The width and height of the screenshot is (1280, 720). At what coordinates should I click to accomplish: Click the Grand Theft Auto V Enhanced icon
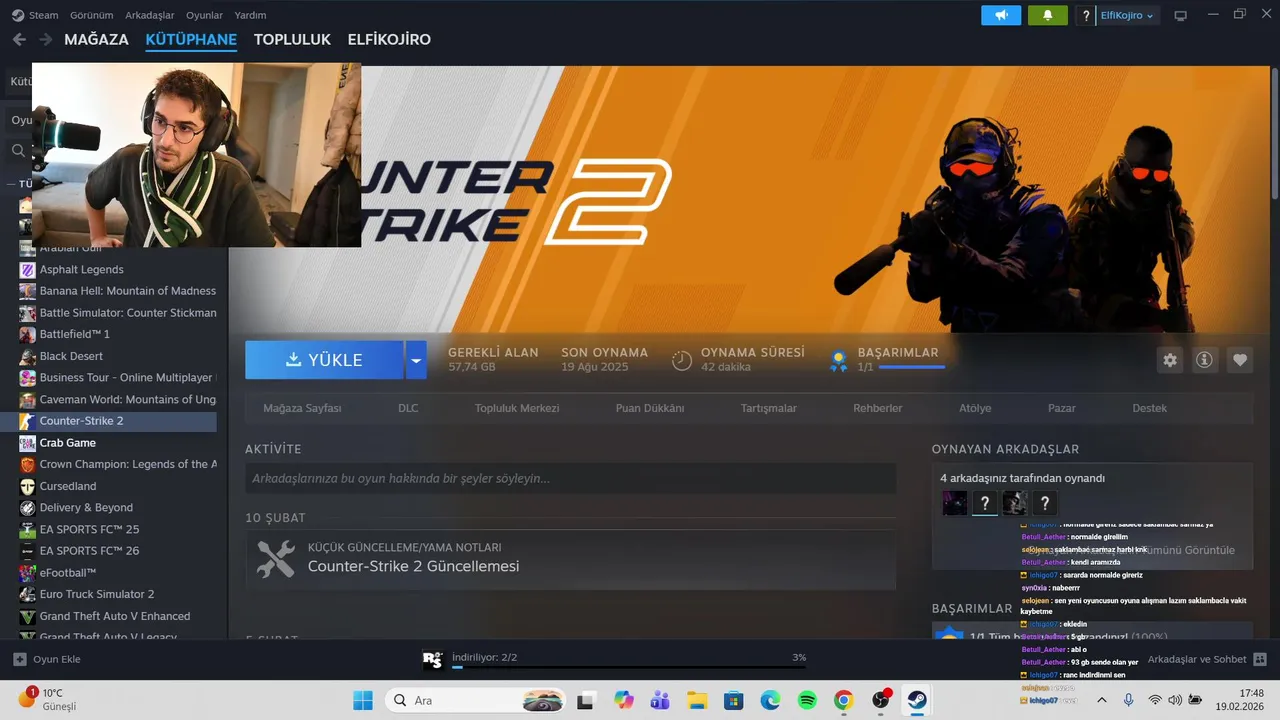click(28, 616)
